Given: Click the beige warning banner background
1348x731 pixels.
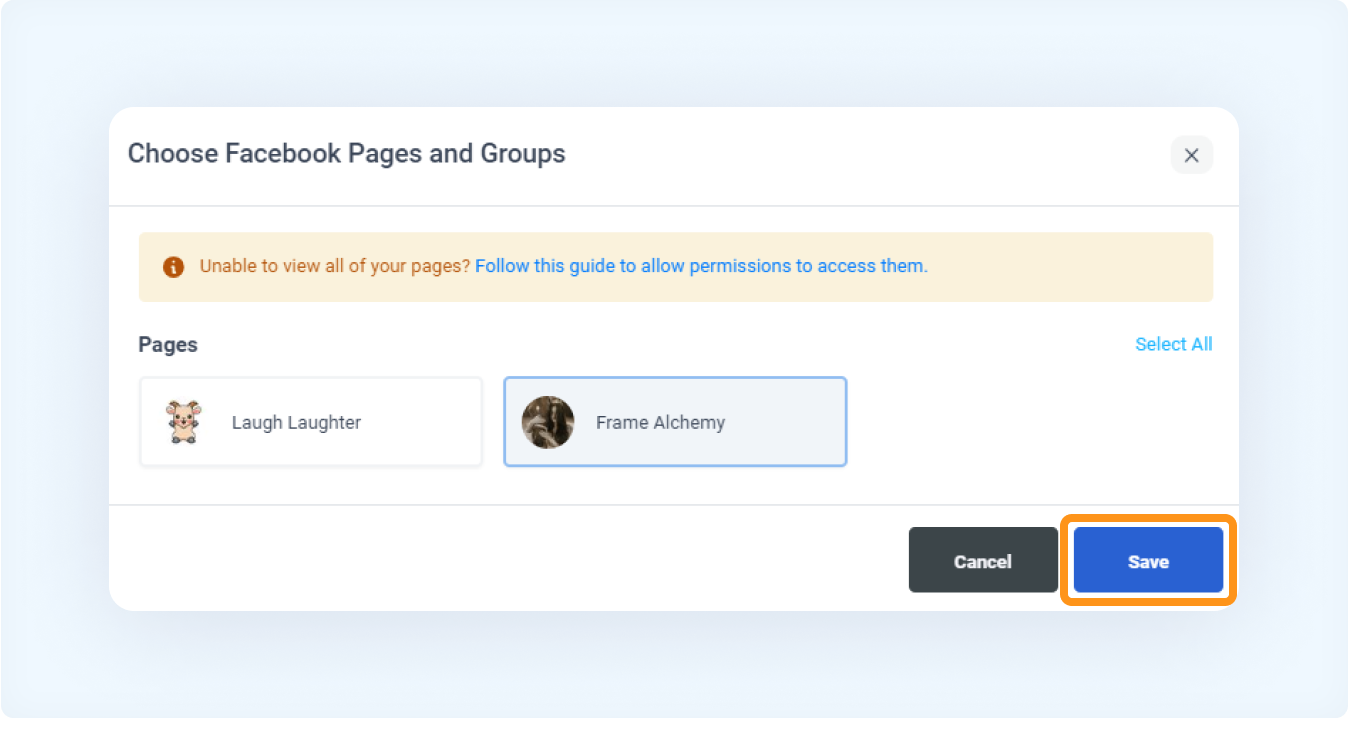Looking at the screenshot, I should coord(1070,267).
